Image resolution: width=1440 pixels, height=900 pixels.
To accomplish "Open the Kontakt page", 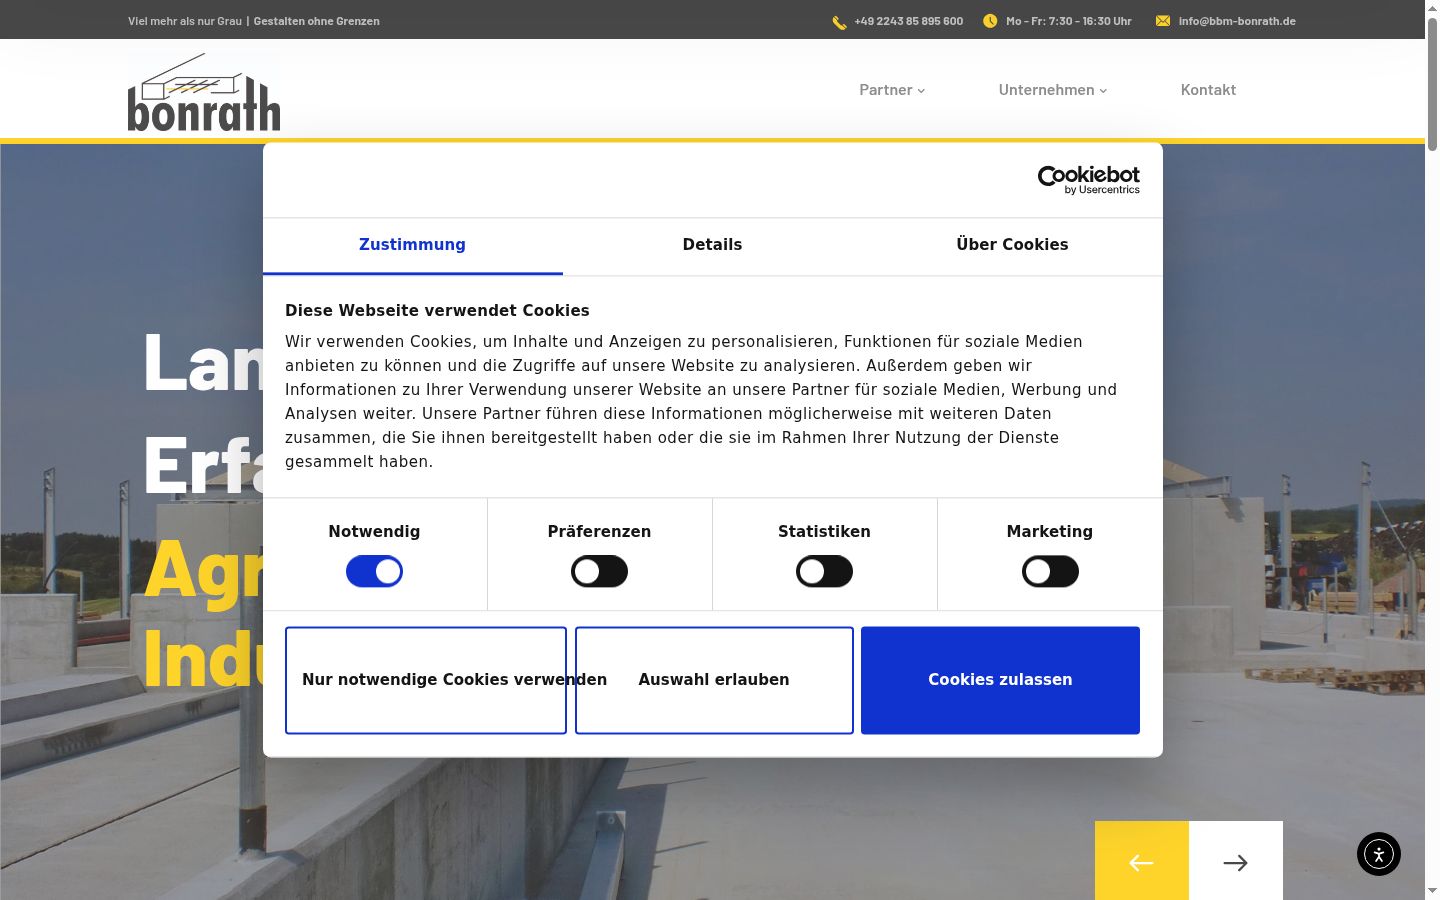I will pos(1208,90).
